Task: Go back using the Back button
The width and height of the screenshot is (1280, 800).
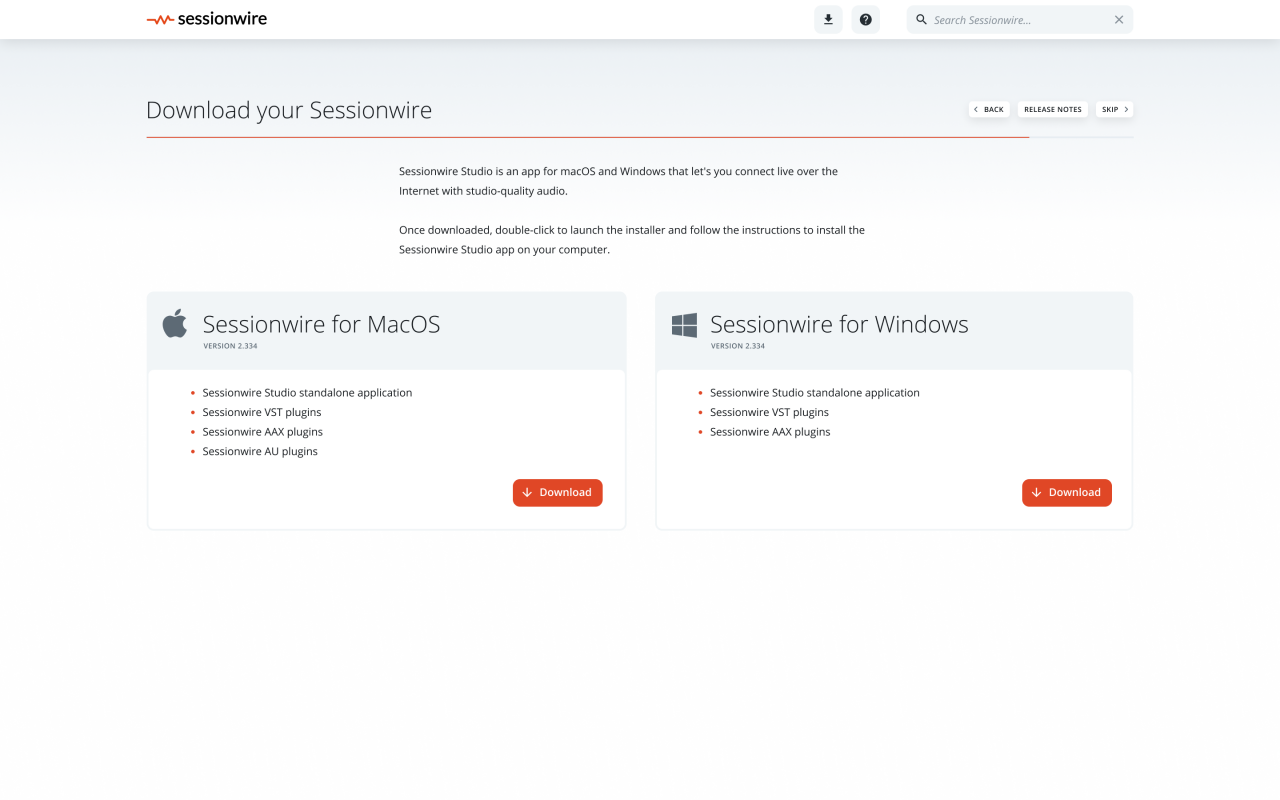Action: [x=989, y=109]
